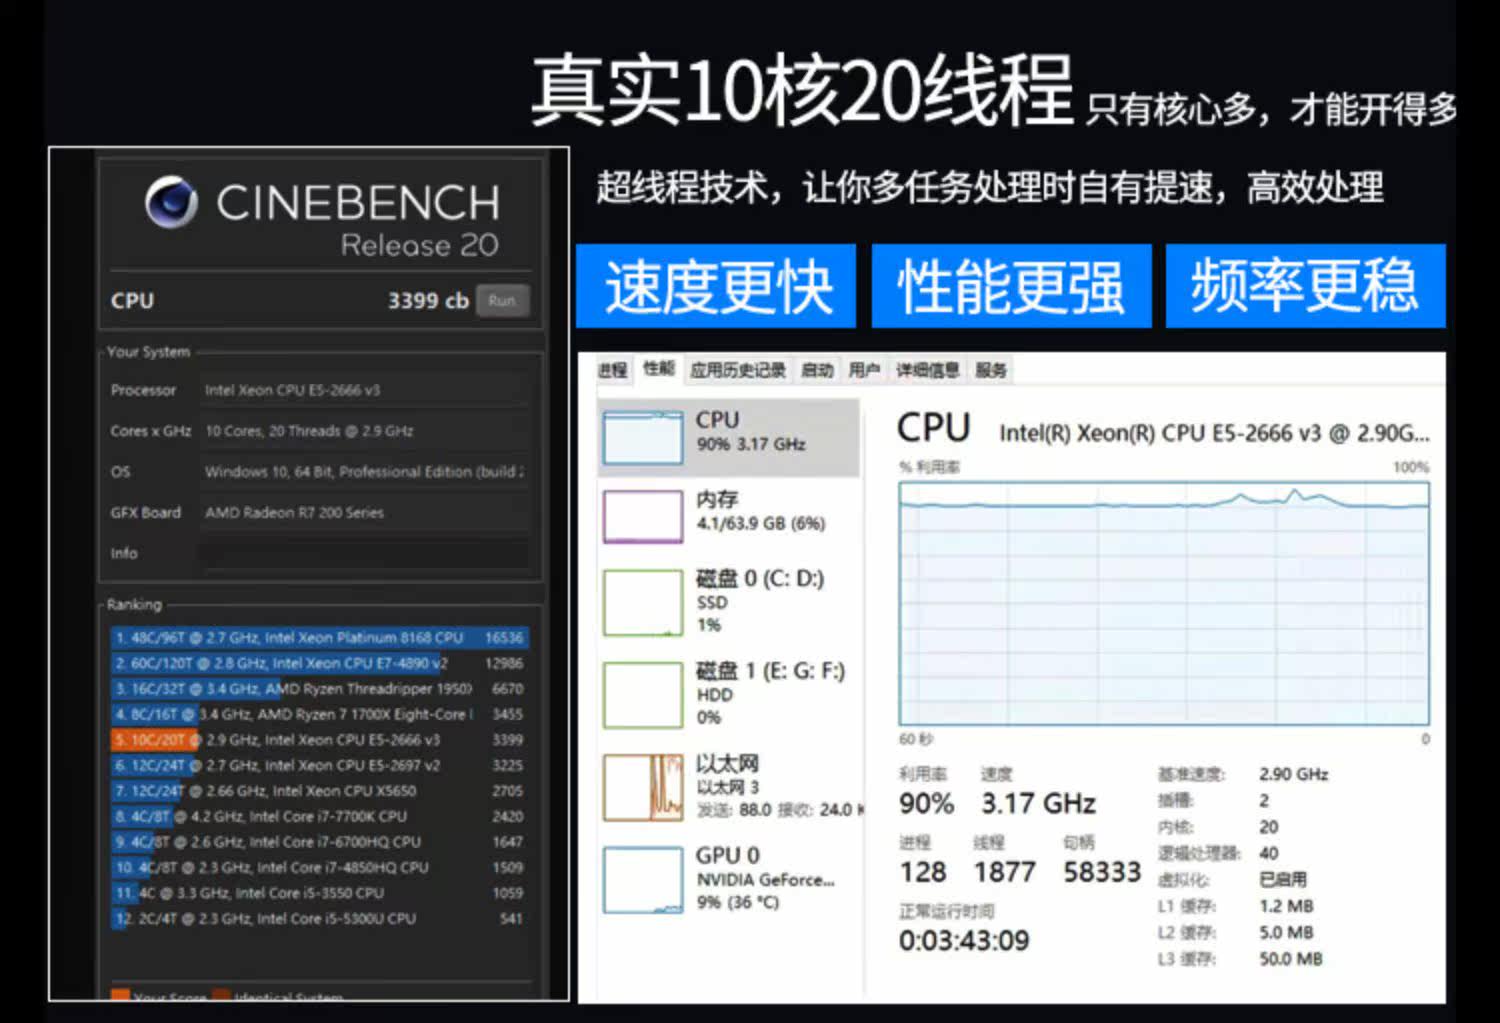Screen dimensions: 1500x1023
Task: Open the 用户 tab
Action: [864, 370]
